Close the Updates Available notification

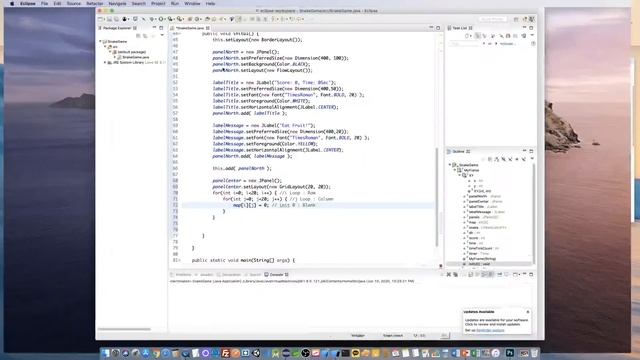click(x=528, y=312)
